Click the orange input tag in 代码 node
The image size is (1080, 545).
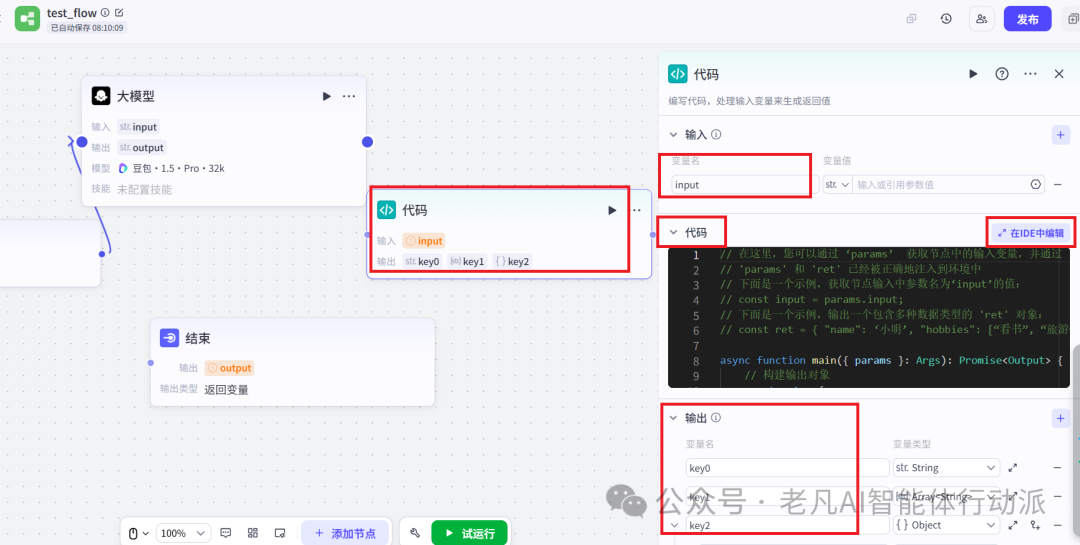pos(424,240)
